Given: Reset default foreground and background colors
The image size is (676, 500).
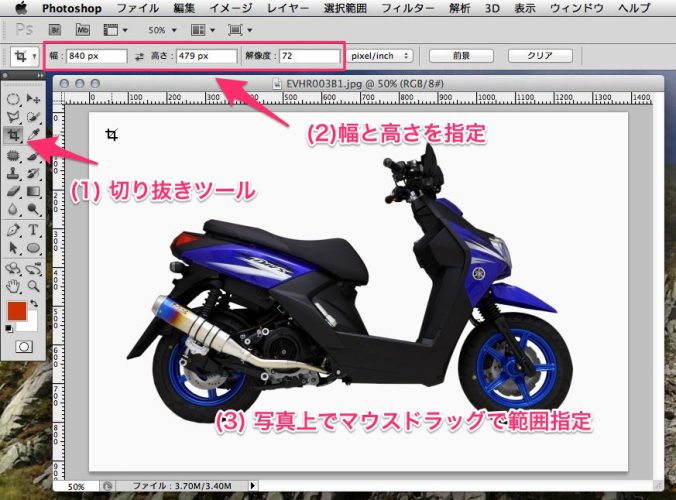Looking at the screenshot, I should point(9,329).
